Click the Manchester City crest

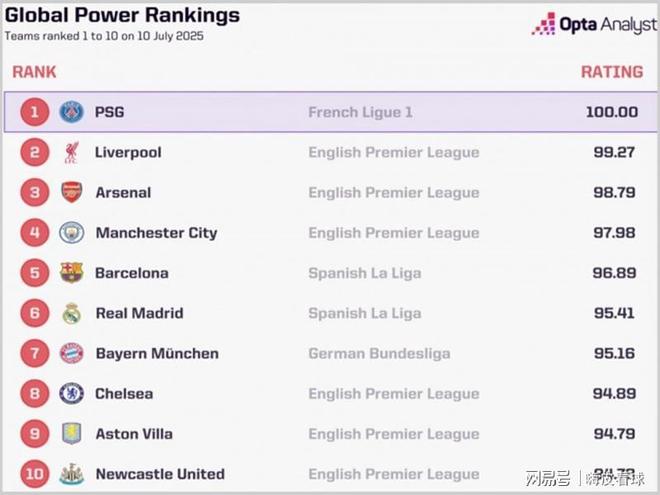71,233
